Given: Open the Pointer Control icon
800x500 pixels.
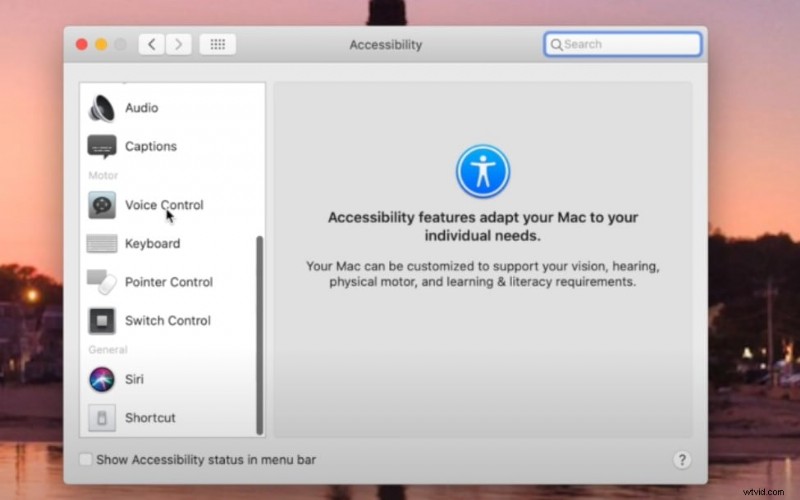Looking at the screenshot, I should [102, 282].
